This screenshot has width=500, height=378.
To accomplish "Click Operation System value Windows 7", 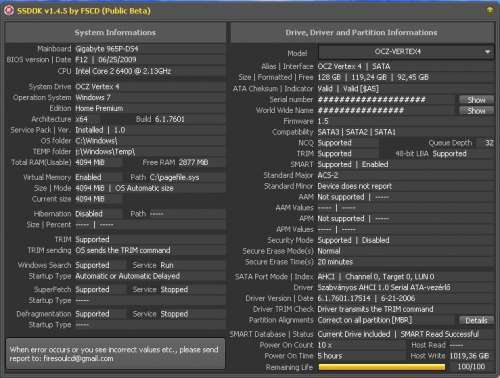I will 93,98.
